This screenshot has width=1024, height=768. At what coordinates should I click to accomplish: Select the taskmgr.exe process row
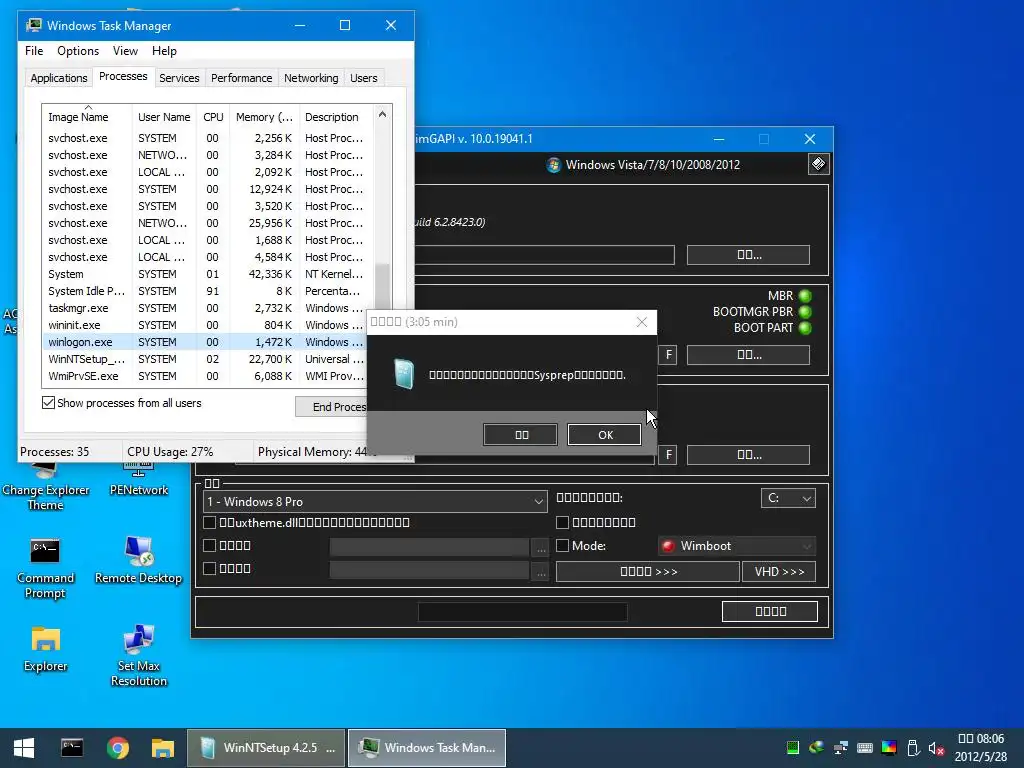coord(208,308)
